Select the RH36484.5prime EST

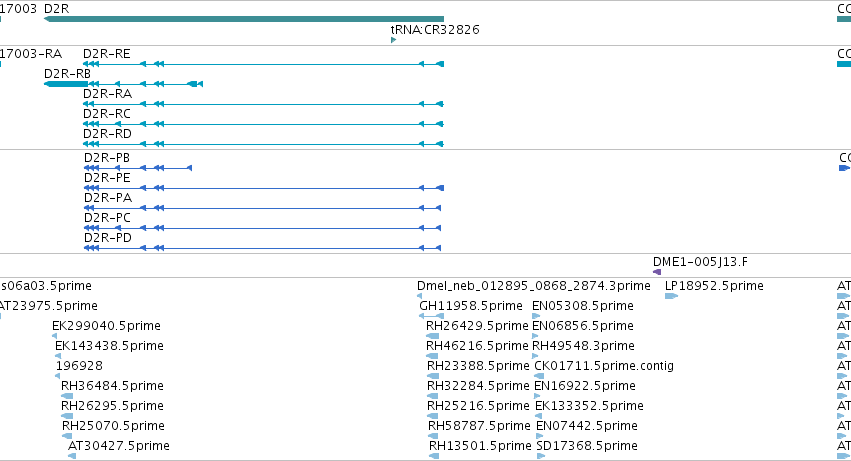click(x=67, y=396)
